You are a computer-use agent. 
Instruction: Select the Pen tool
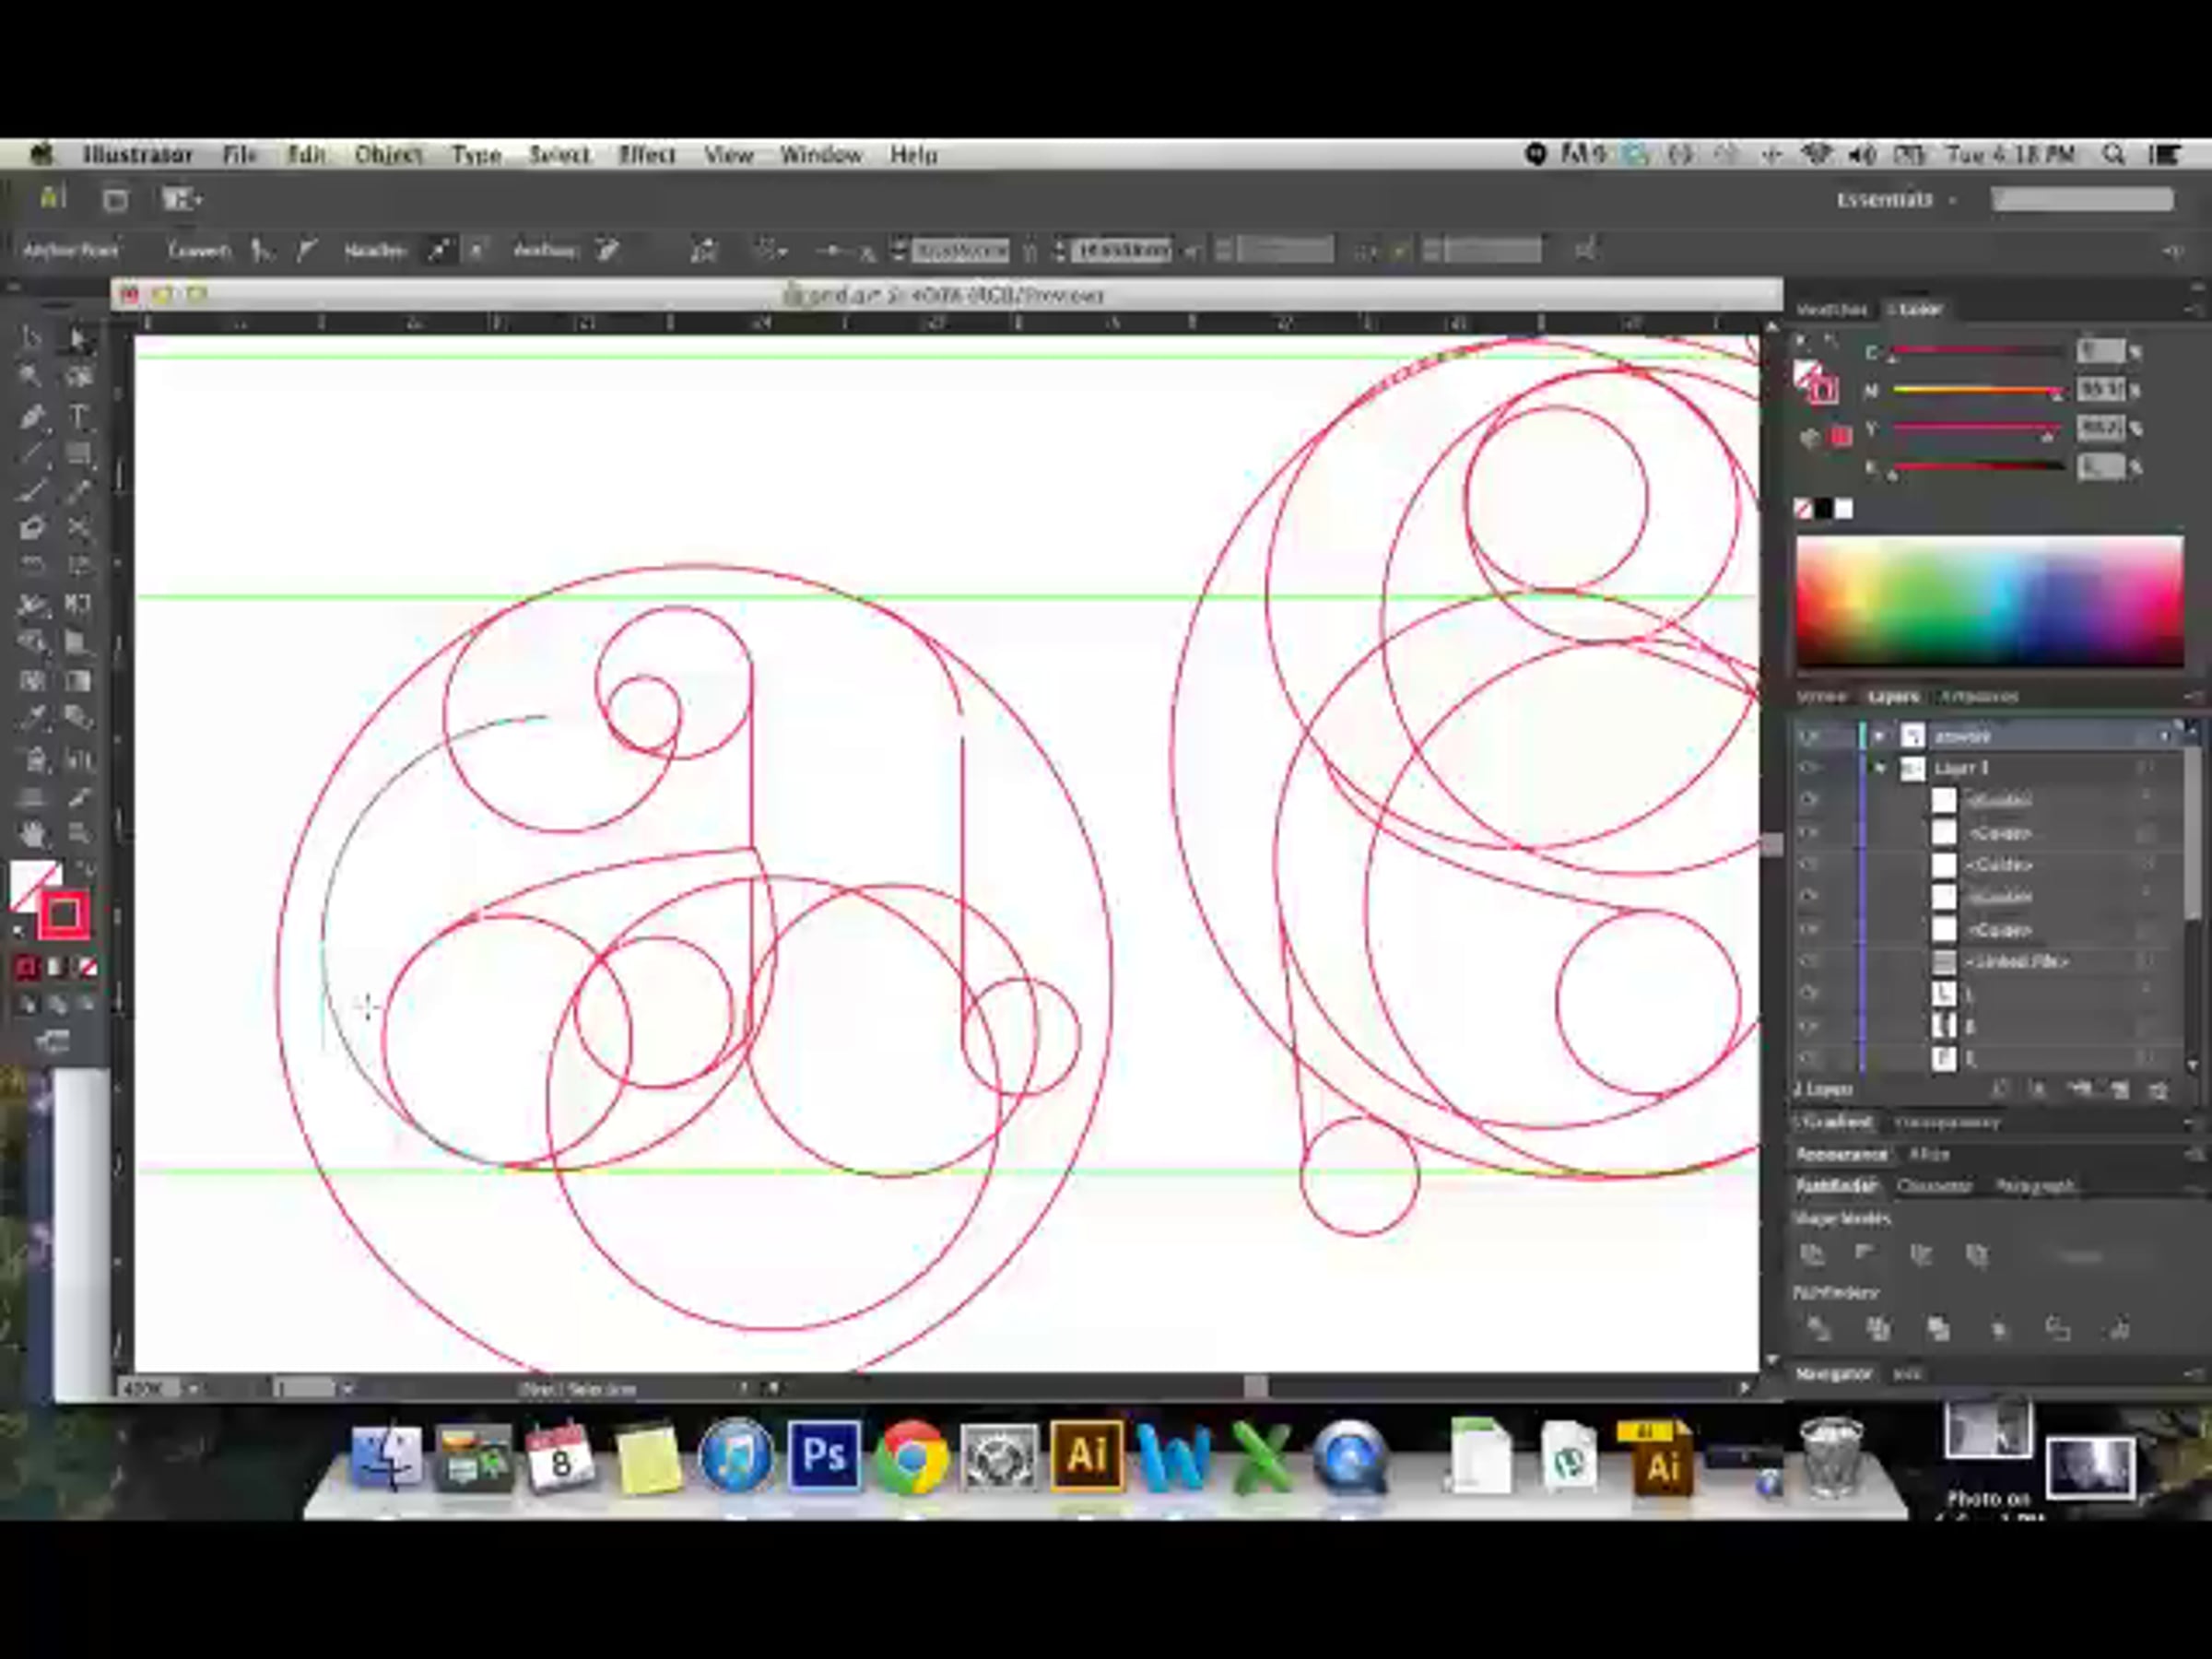click(x=31, y=416)
